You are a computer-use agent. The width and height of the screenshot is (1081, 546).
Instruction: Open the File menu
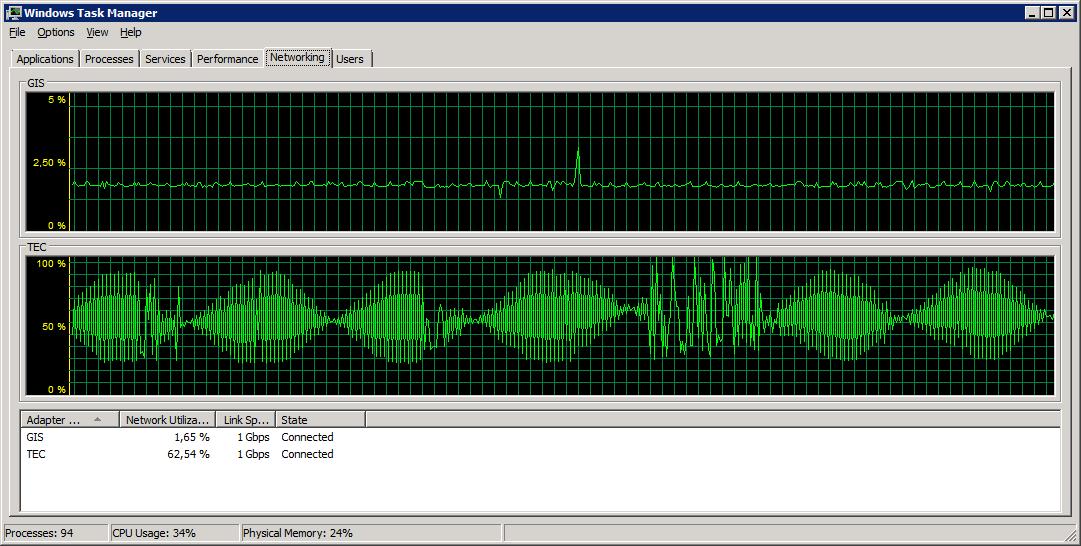click(x=17, y=32)
